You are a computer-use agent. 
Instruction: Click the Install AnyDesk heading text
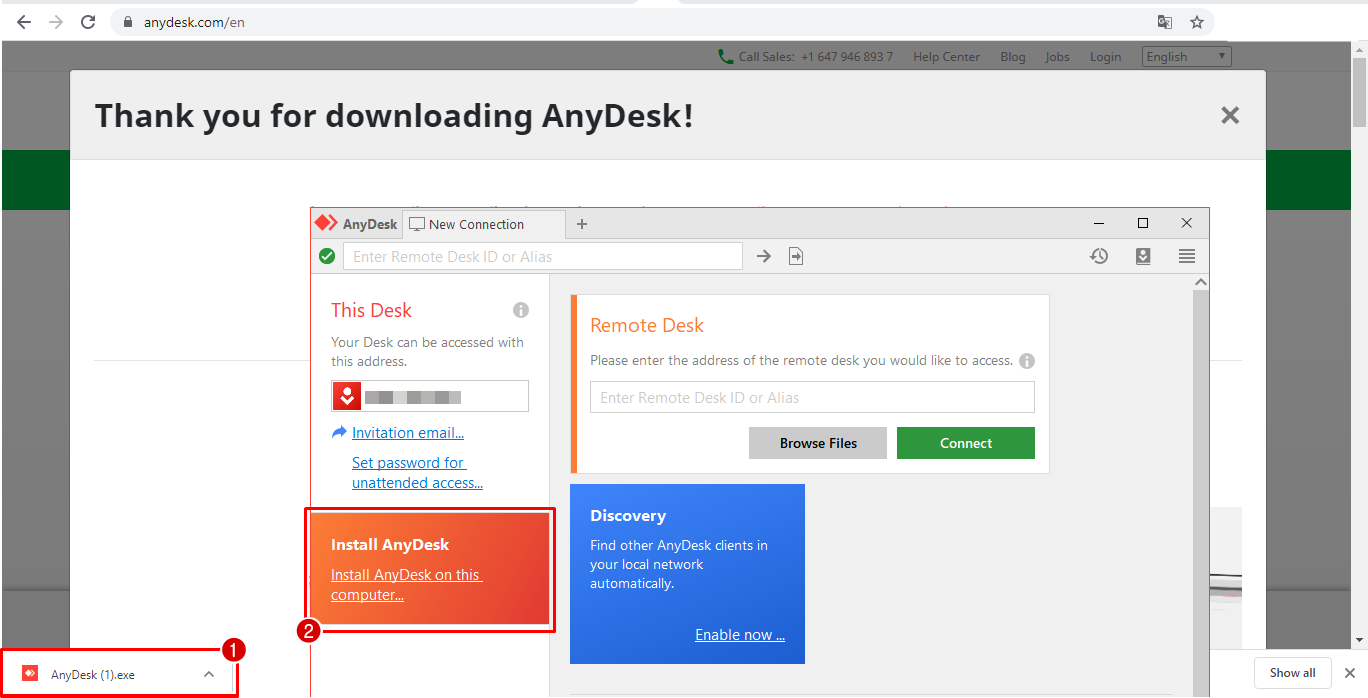pos(390,545)
